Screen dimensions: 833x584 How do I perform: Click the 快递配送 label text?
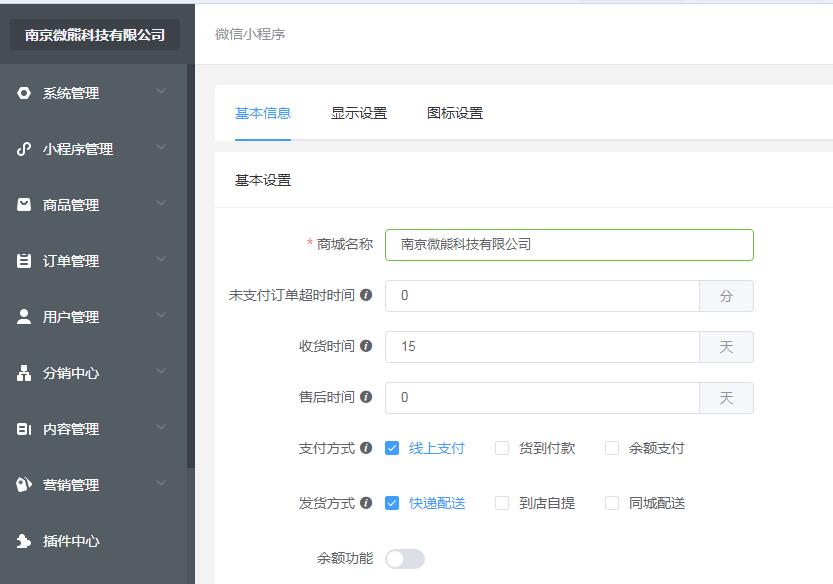point(437,503)
